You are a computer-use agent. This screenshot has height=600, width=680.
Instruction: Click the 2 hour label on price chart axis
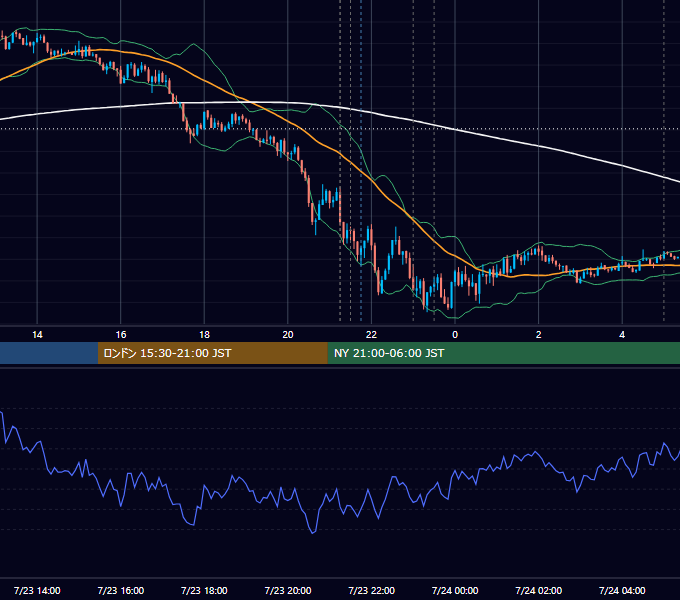click(x=539, y=335)
